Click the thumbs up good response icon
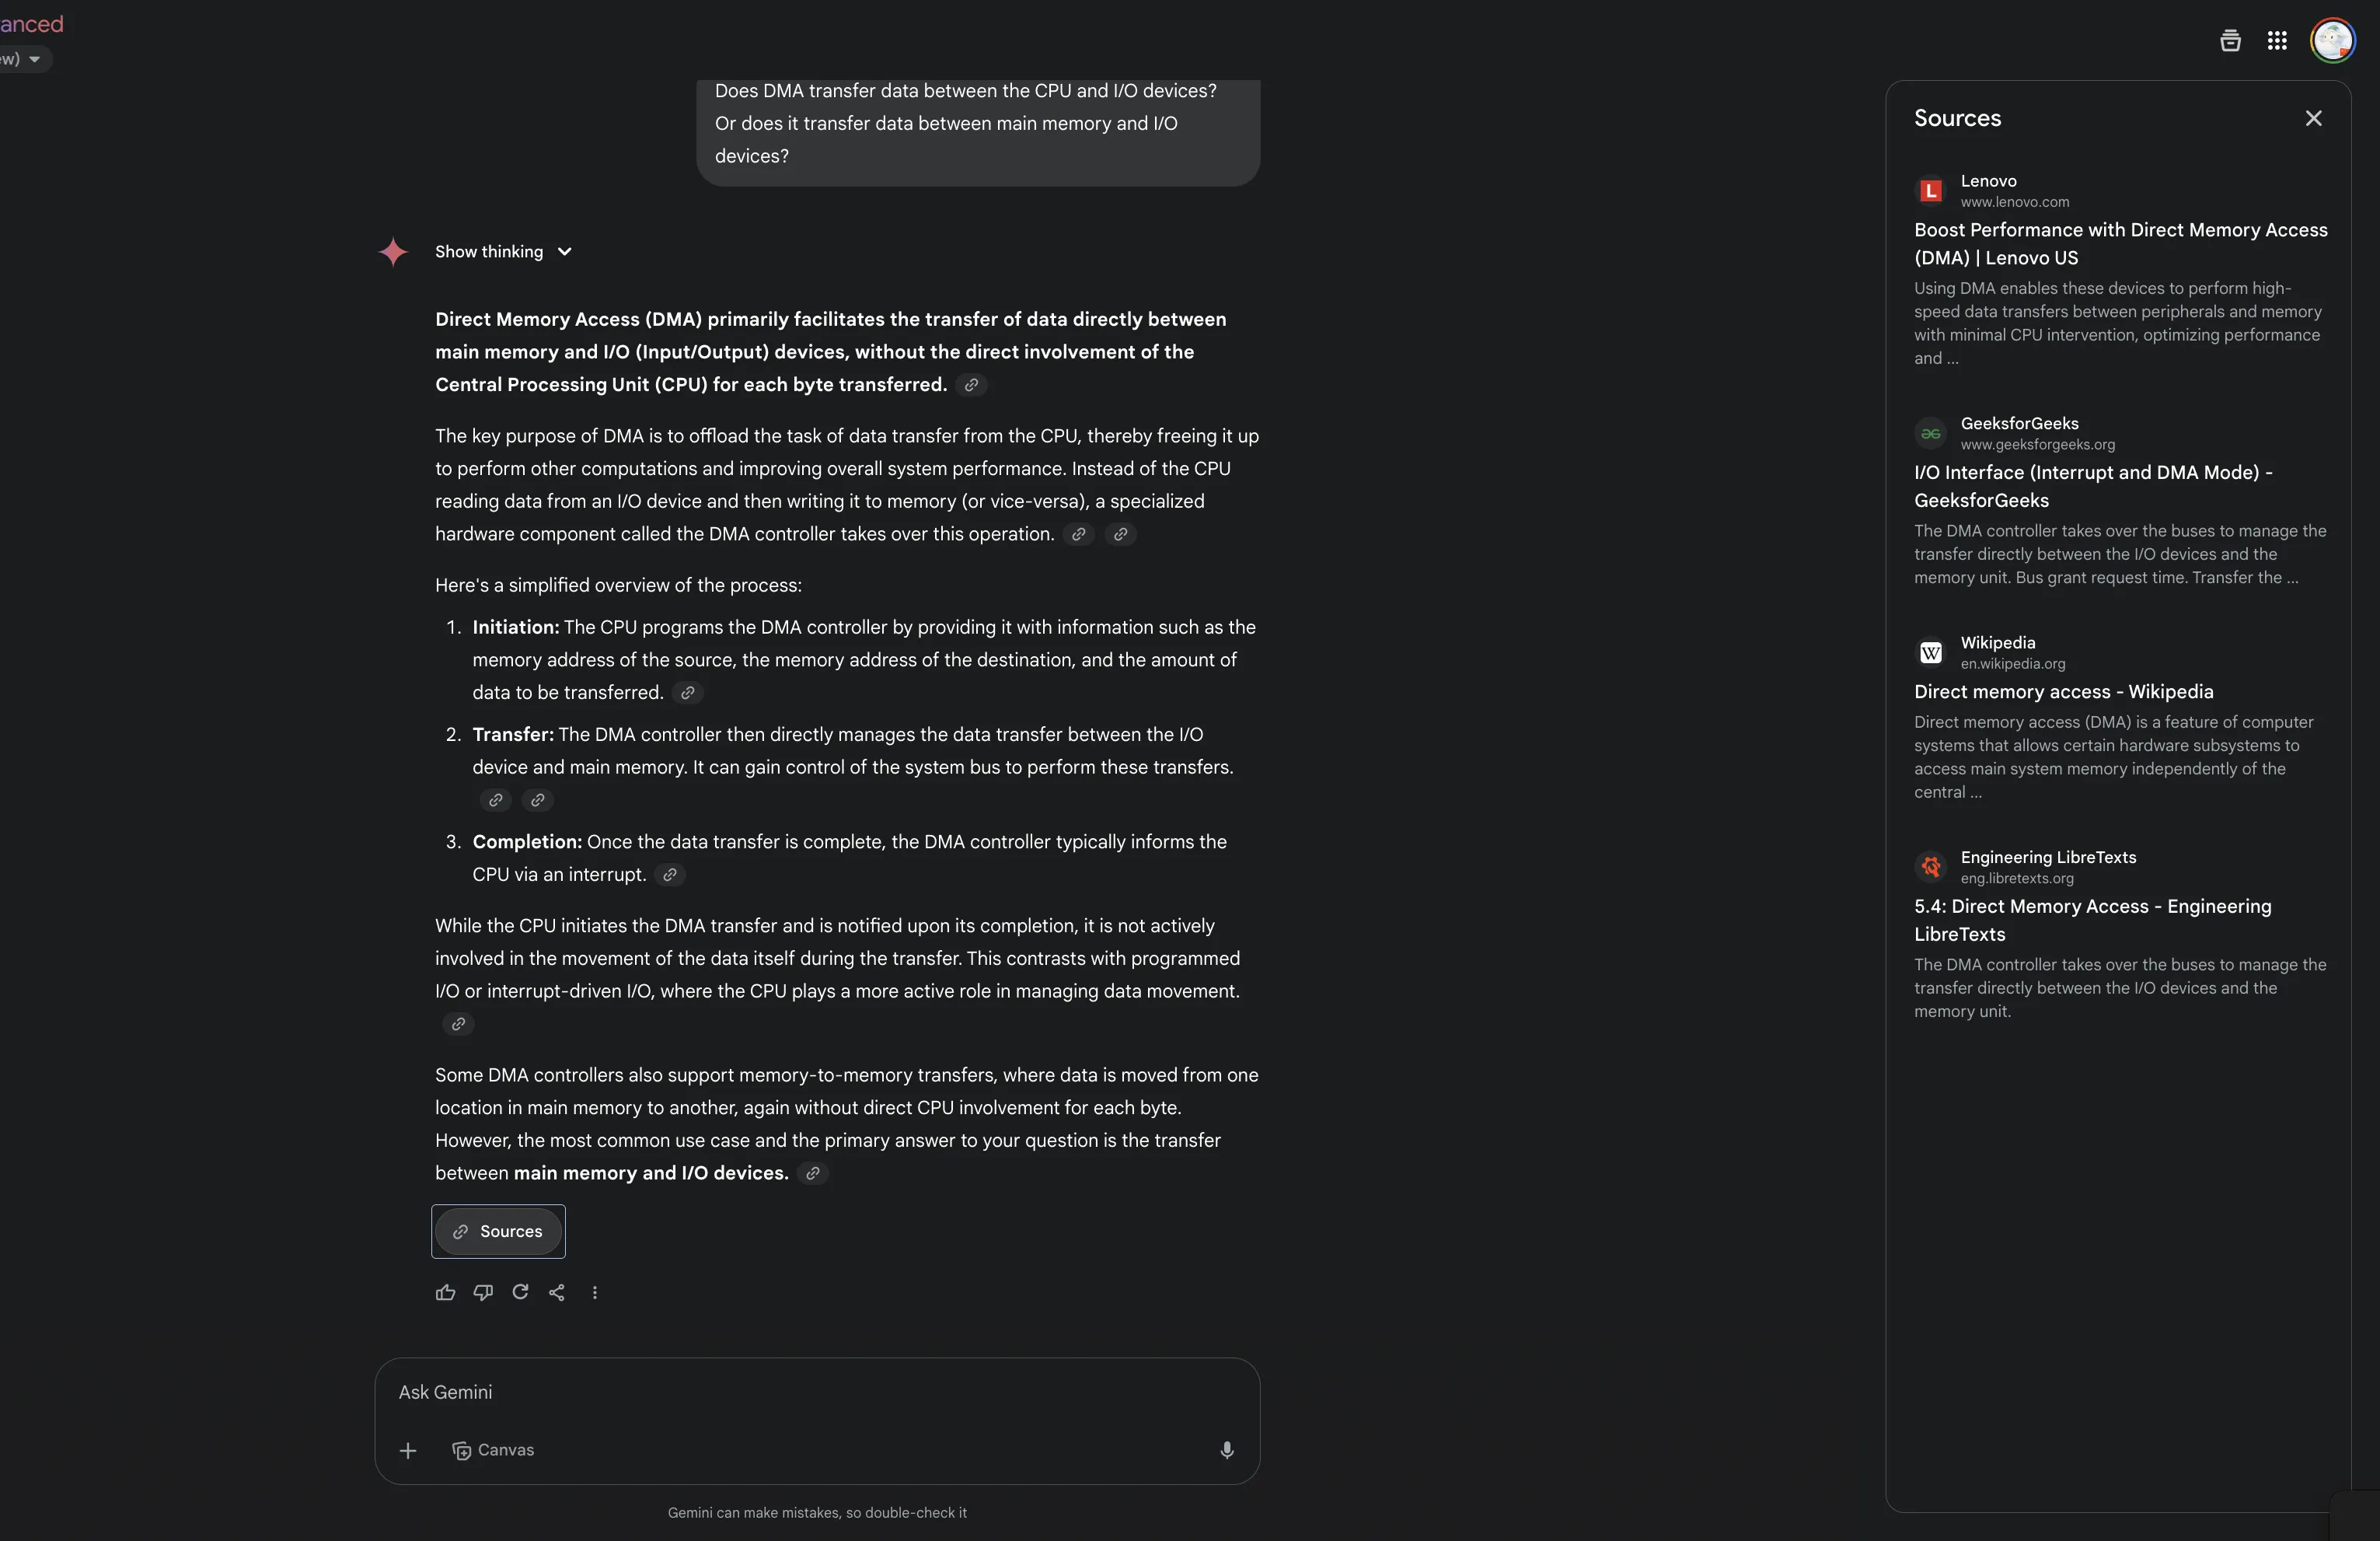The height and width of the screenshot is (1541, 2380). pos(445,1292)
